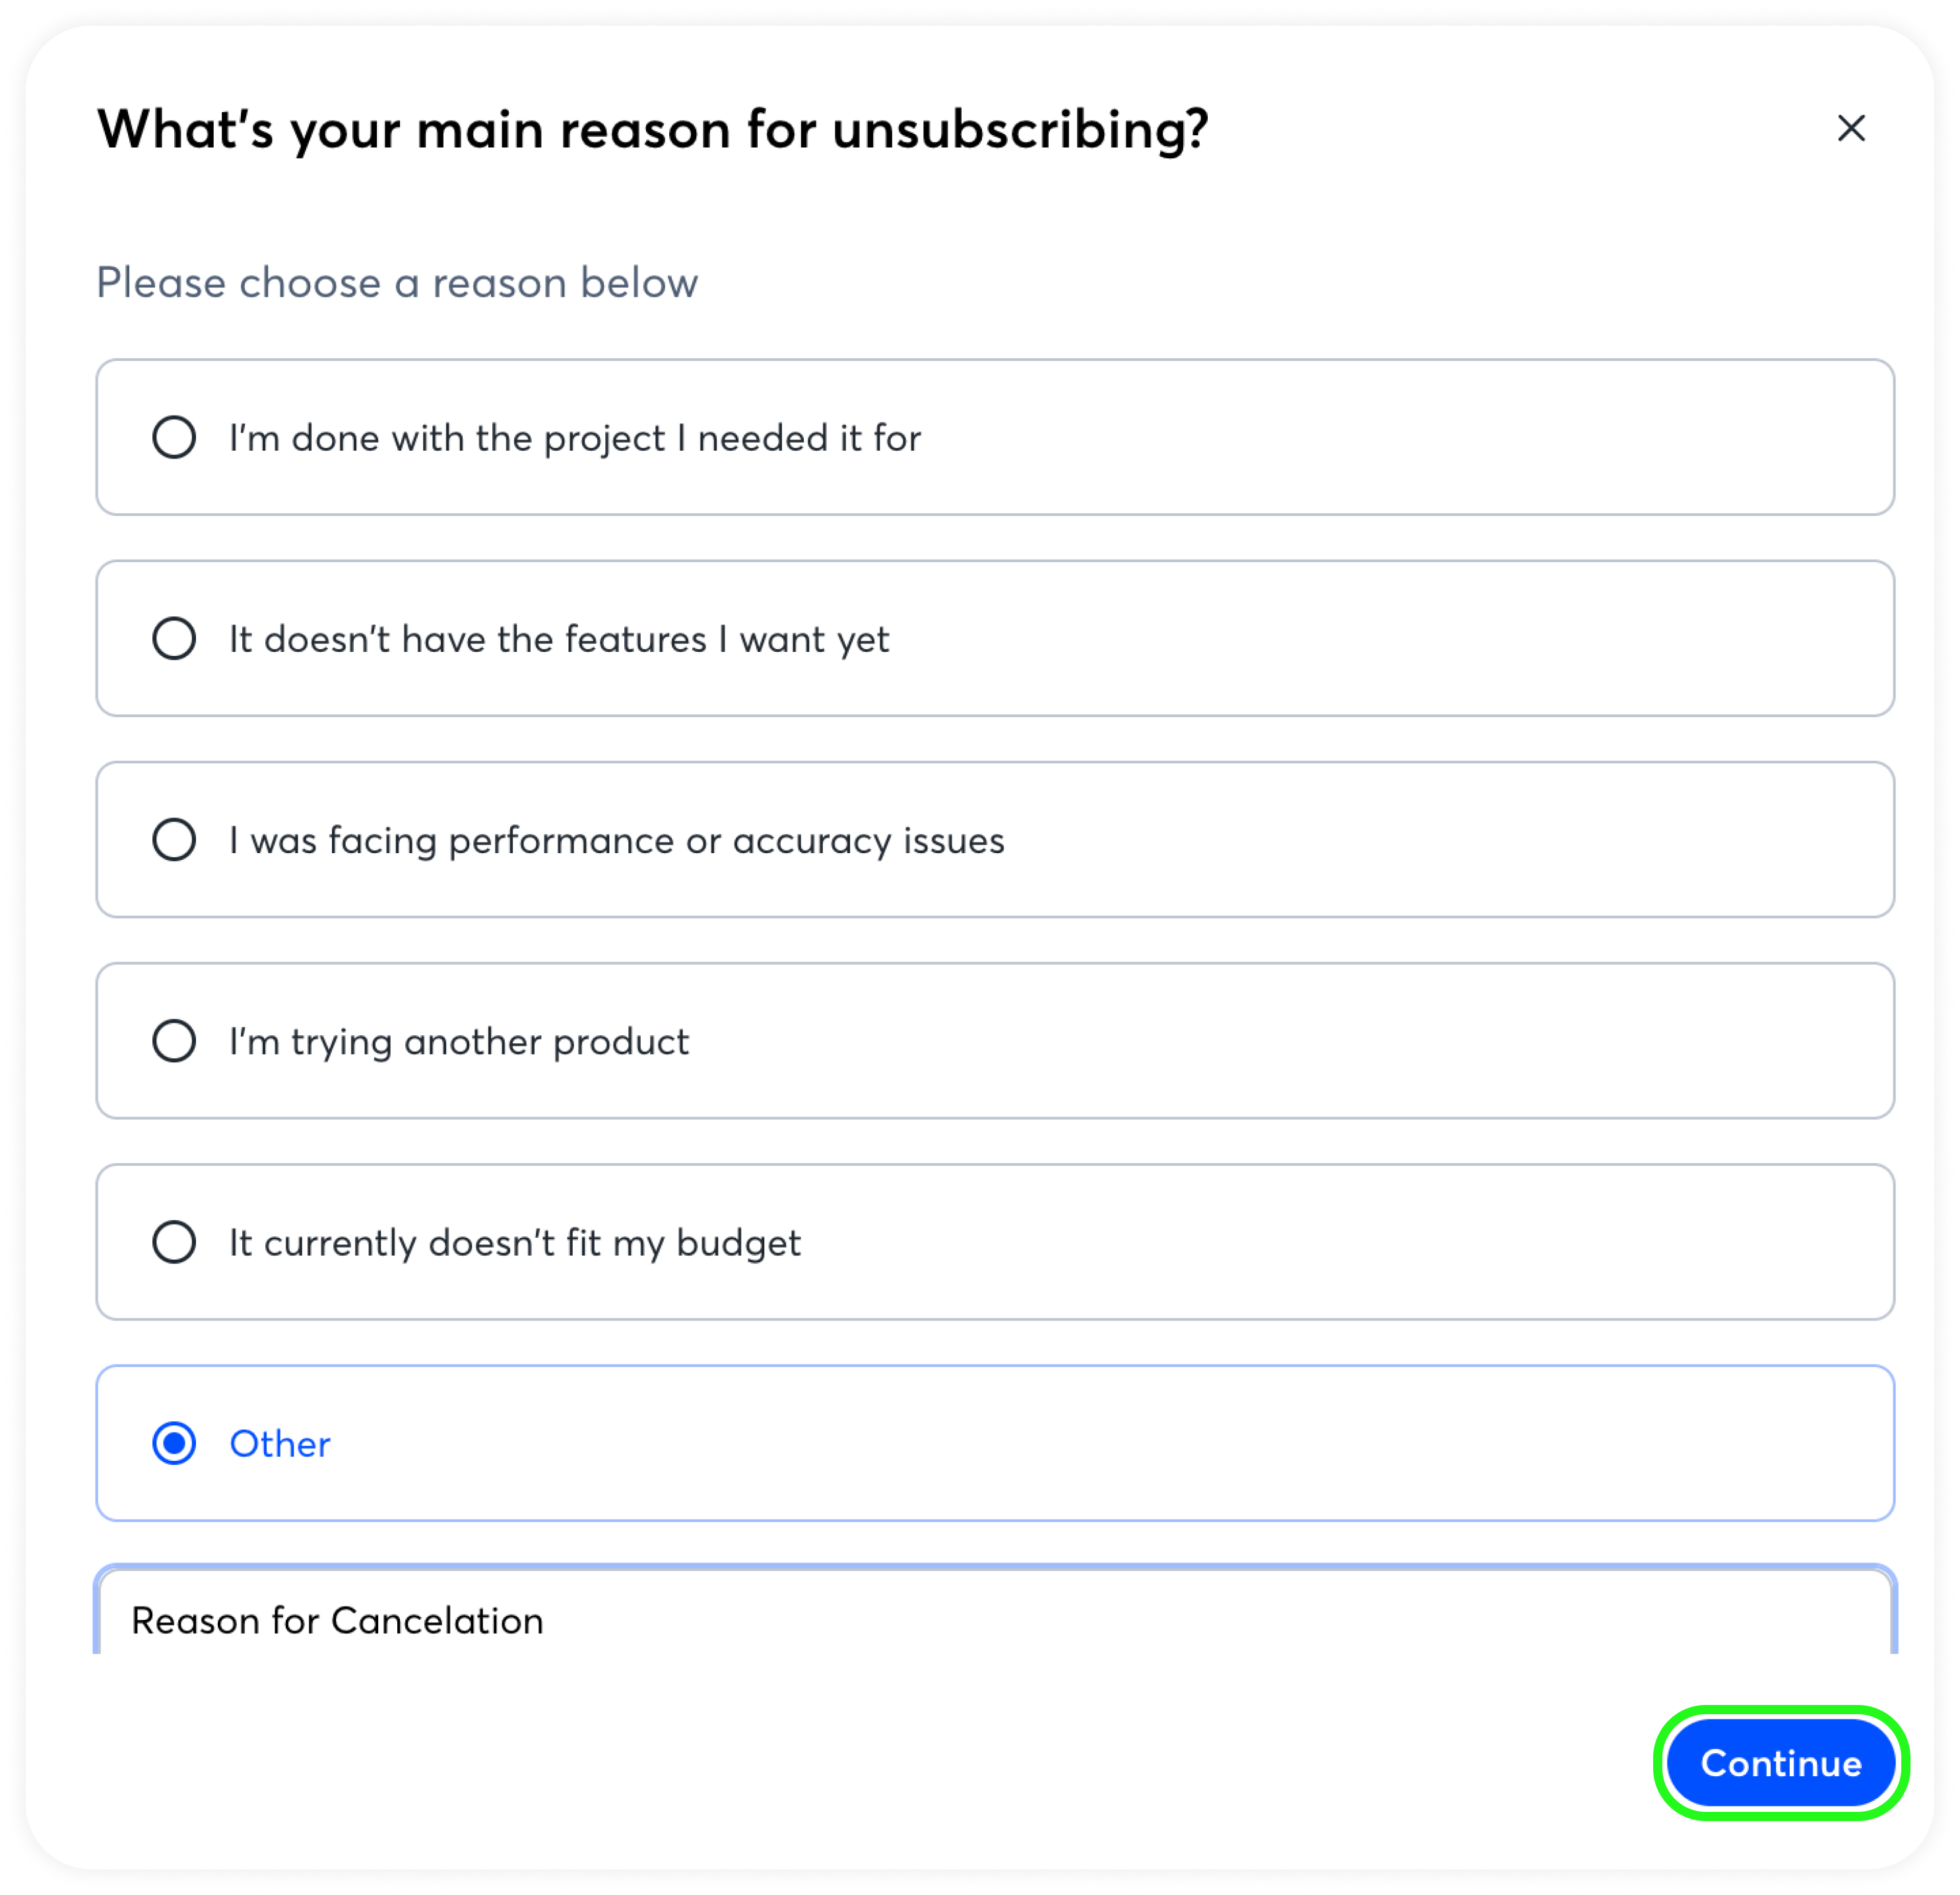Click the "I'm done with the project I needed it for" label
This screenshot has width=1960, height=1895.
[574, 438]
